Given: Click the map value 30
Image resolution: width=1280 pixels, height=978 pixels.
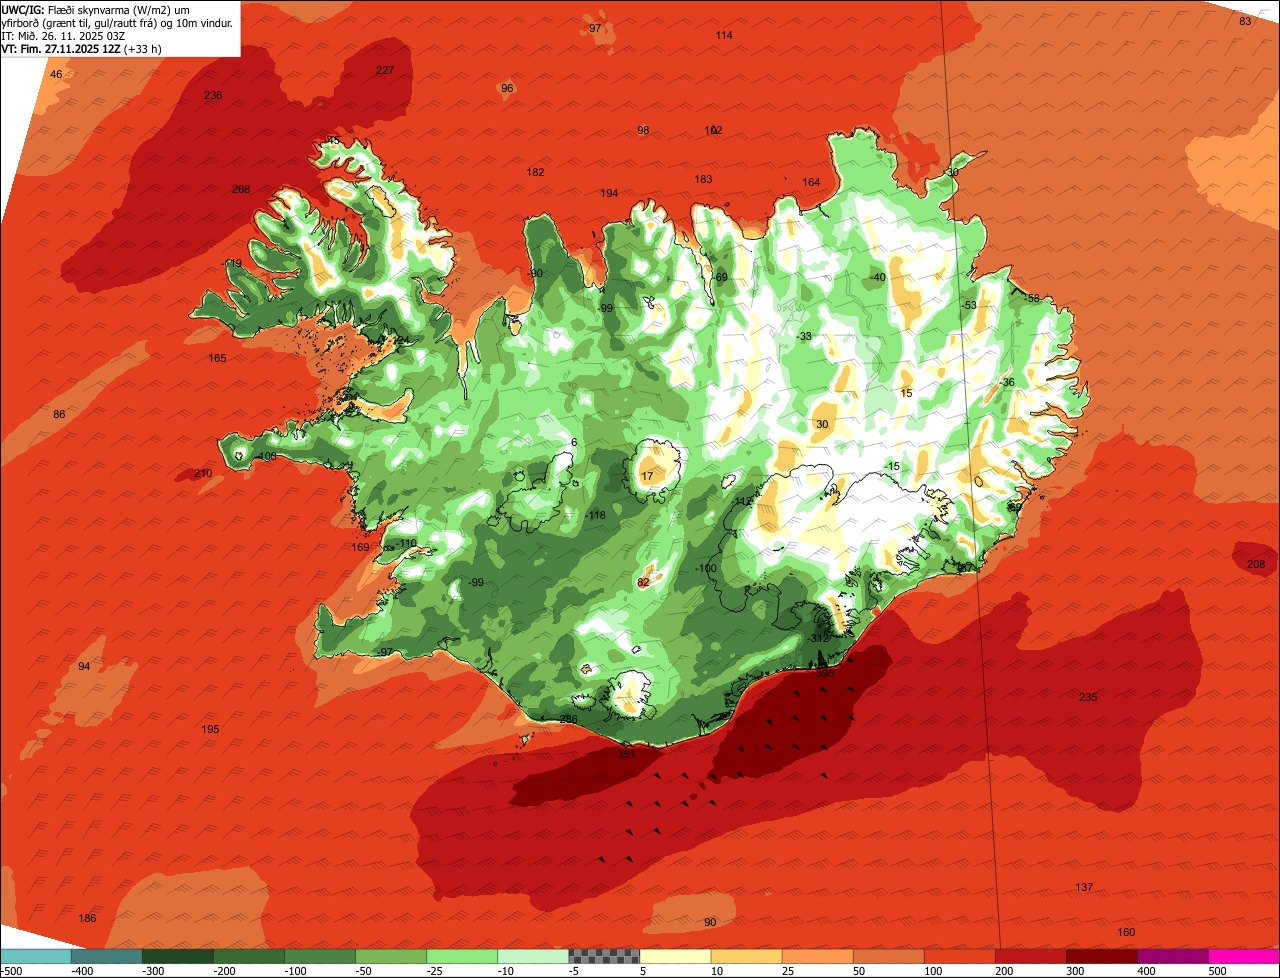Looking at the screenshot, I should click(x=822, y=424).
